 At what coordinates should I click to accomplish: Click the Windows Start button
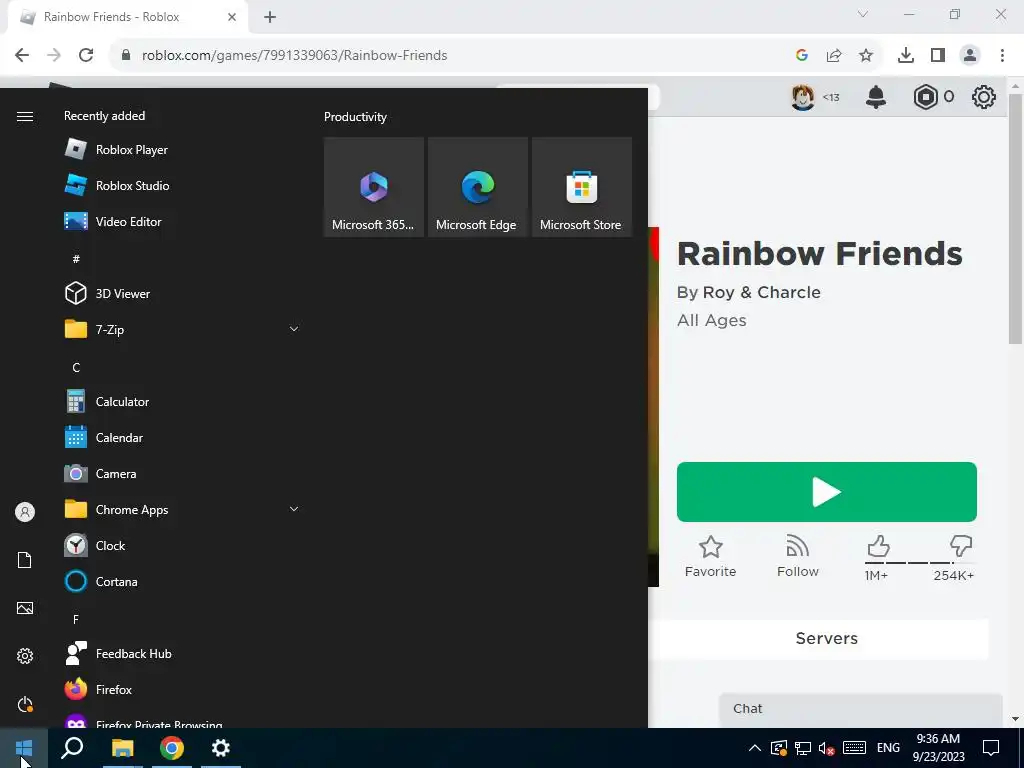click(x=24, y=748)
